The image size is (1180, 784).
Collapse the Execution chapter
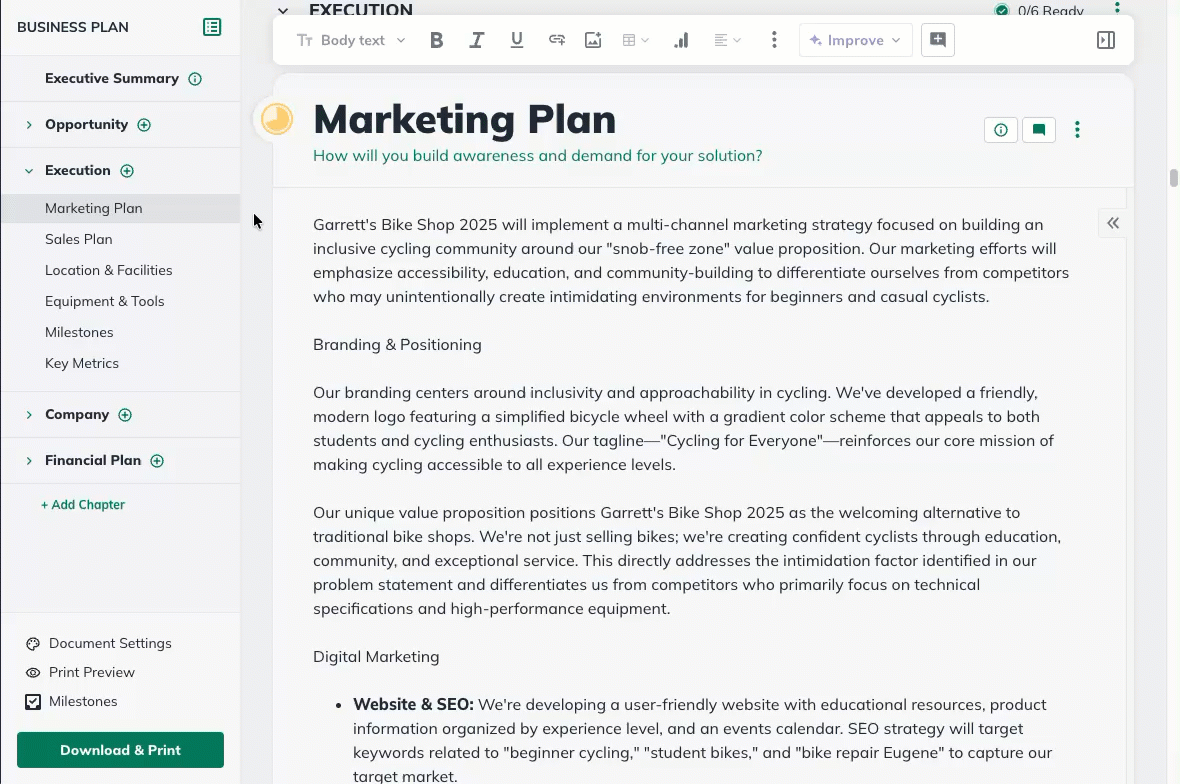click(28, 170)
